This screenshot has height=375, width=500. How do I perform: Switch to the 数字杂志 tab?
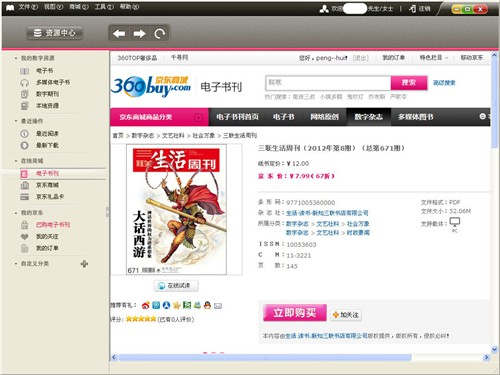368,117
